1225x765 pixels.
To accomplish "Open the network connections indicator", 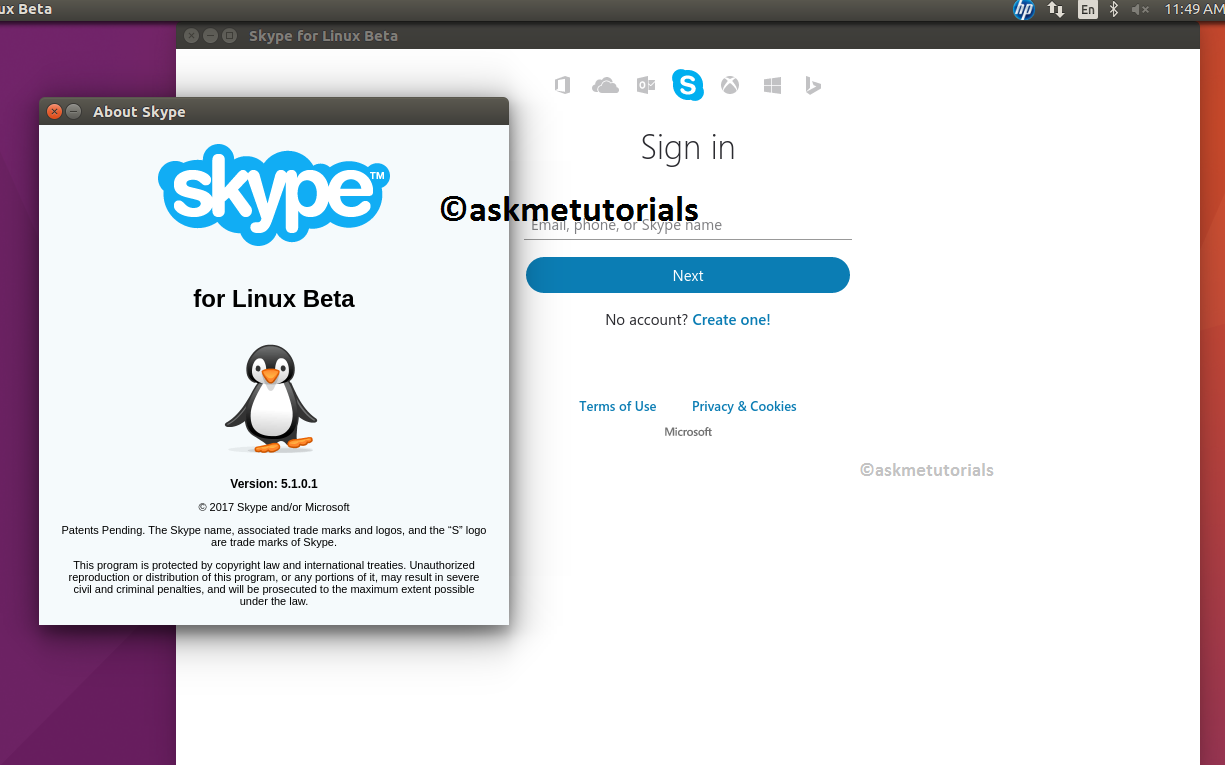I will pos(1056,10).
